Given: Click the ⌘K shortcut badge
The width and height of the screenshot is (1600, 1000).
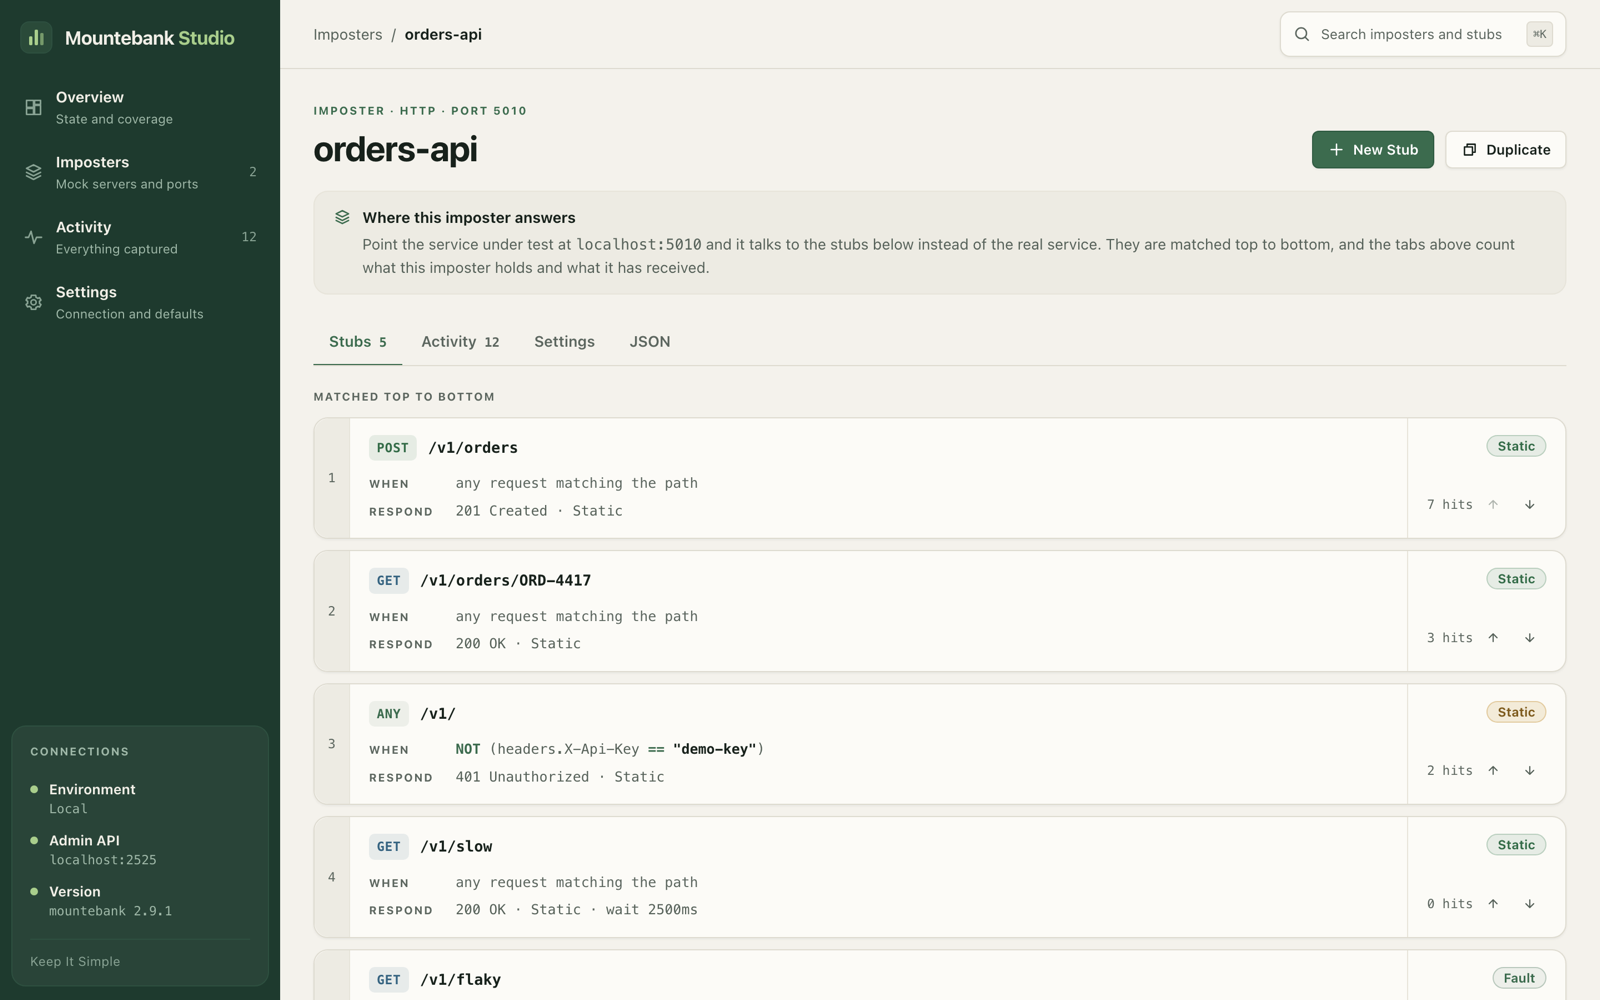Looking at the screenshot, I should pyautogui.click(x=1539, y=34).
